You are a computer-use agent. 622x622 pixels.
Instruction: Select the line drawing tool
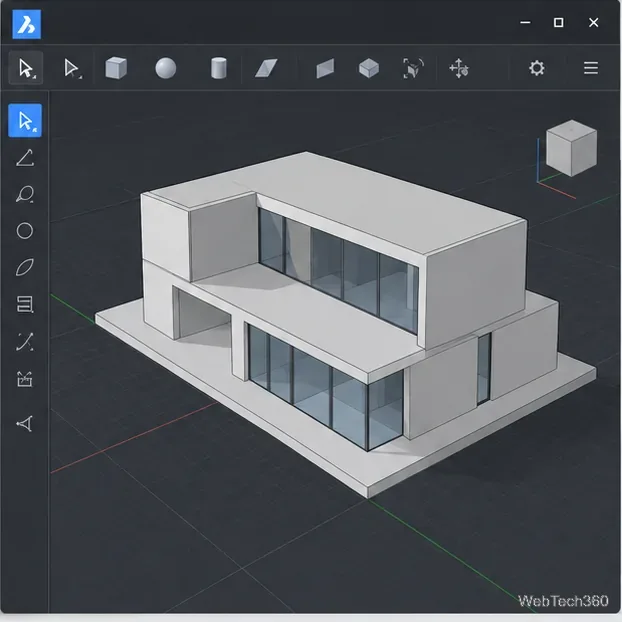25,158
